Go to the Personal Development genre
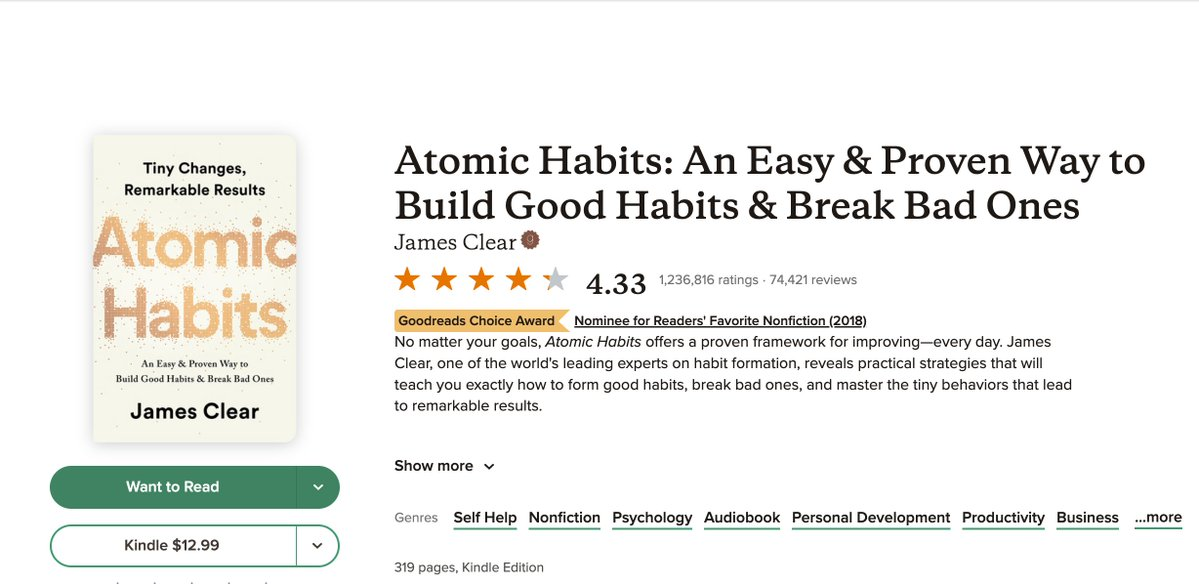 [x=871, y=517]
